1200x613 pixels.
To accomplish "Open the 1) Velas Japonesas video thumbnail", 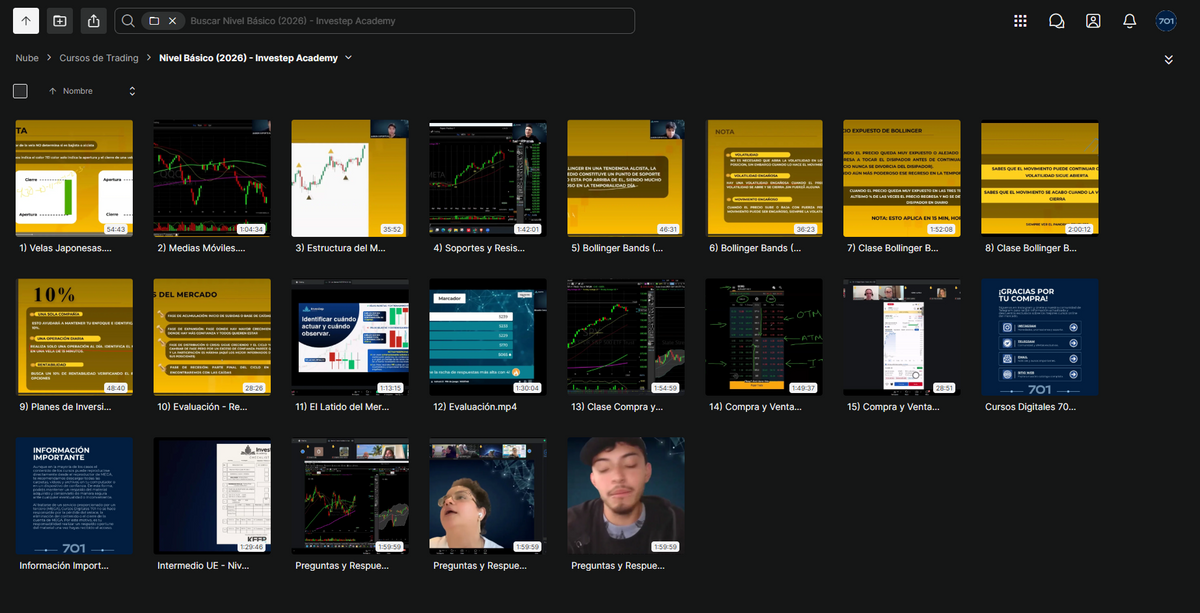I will tap(75, 178).
